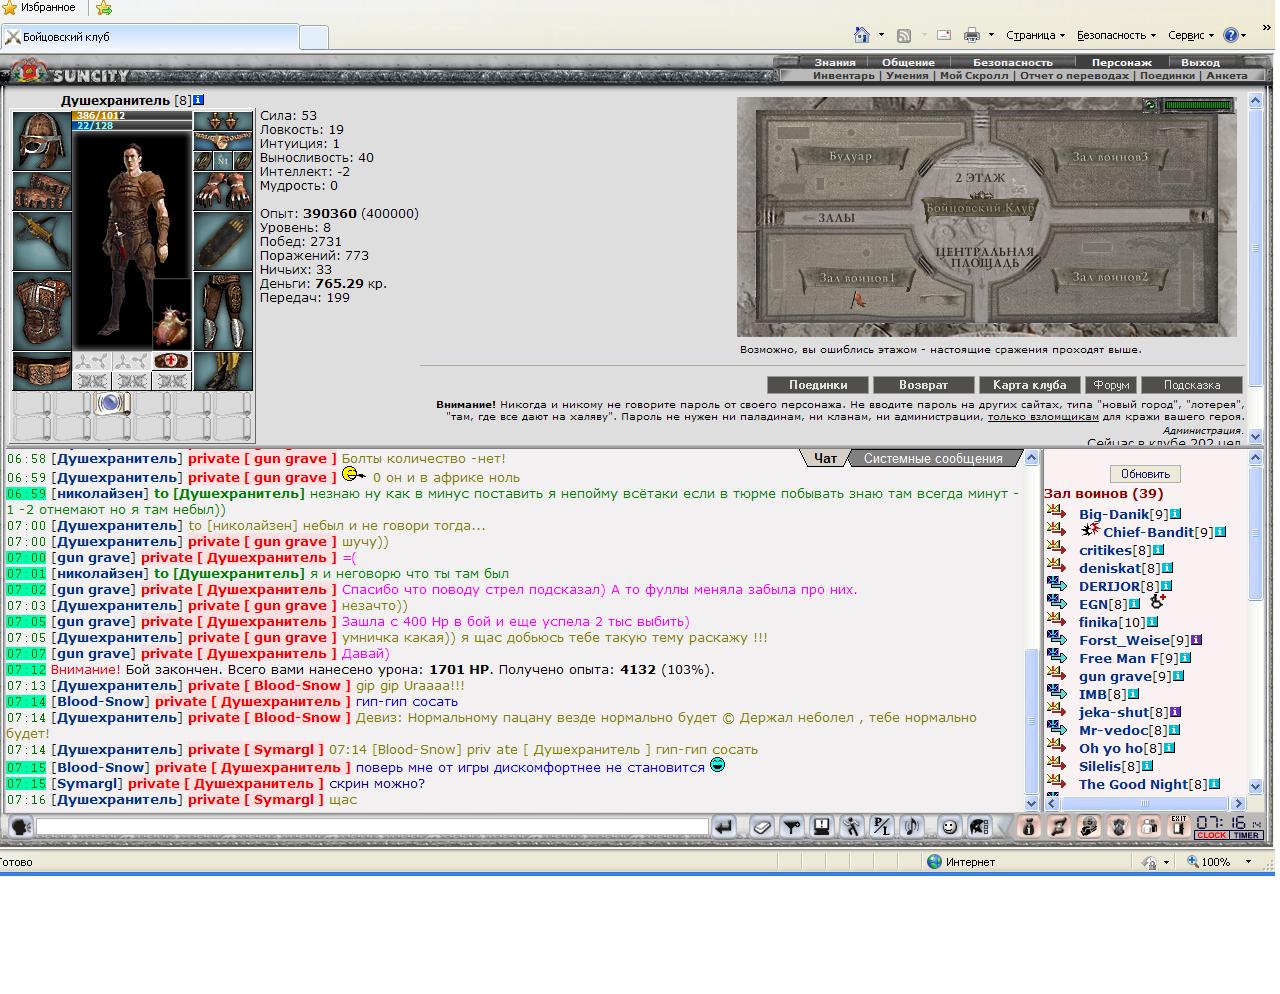This screenshot has width=1280, height=994.
Task: Open the browser zoom 100% dropdown
Action: (1248, 862)
